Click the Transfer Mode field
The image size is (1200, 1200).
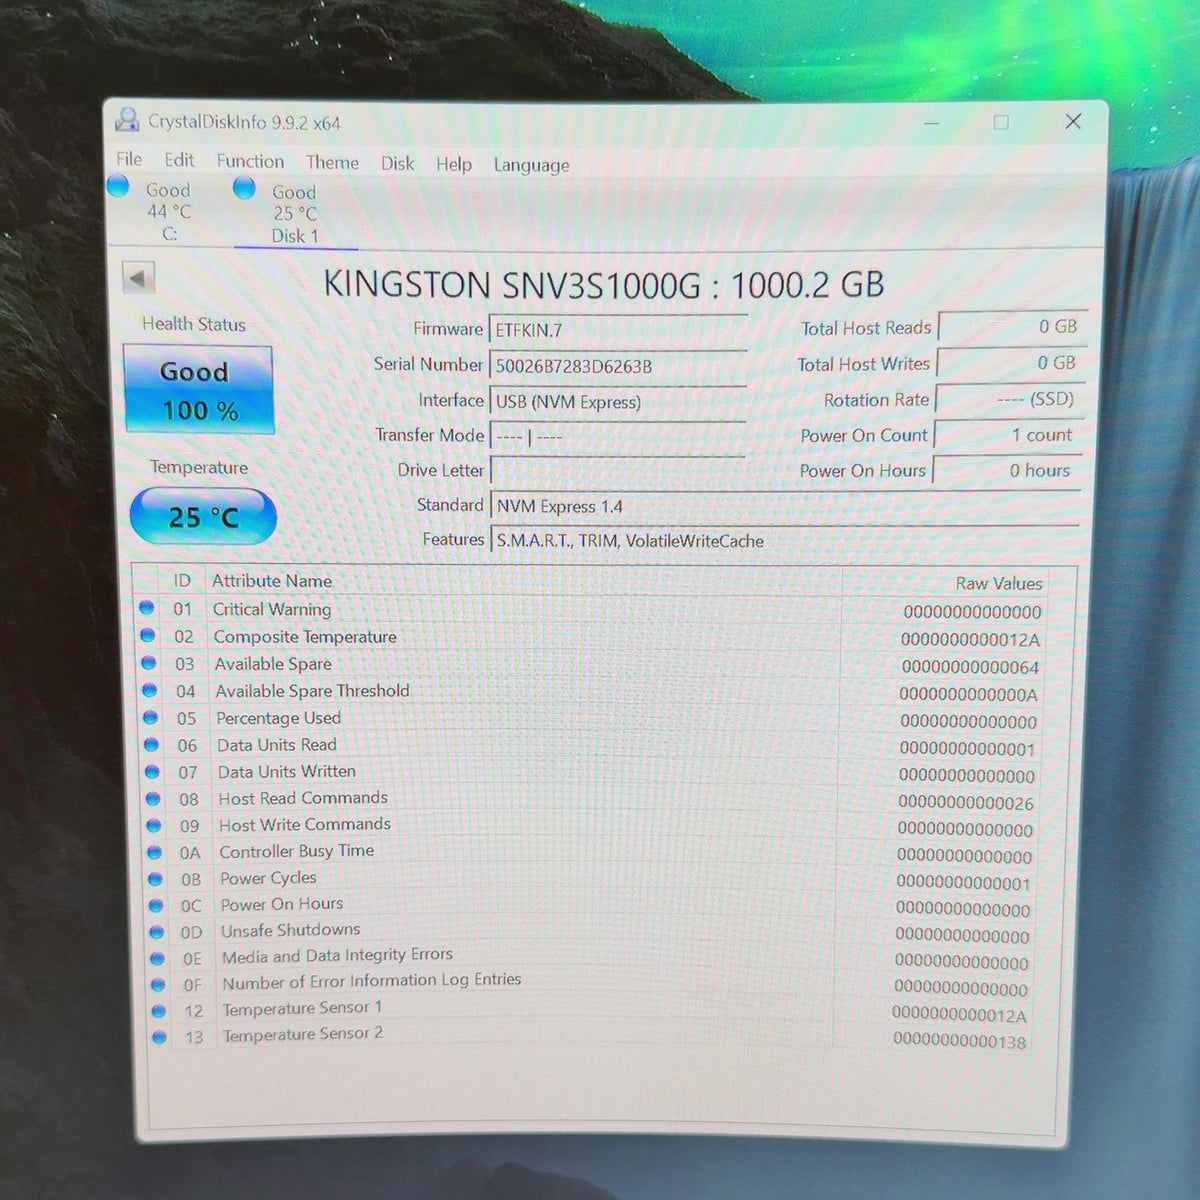click(x=618, y=437)
